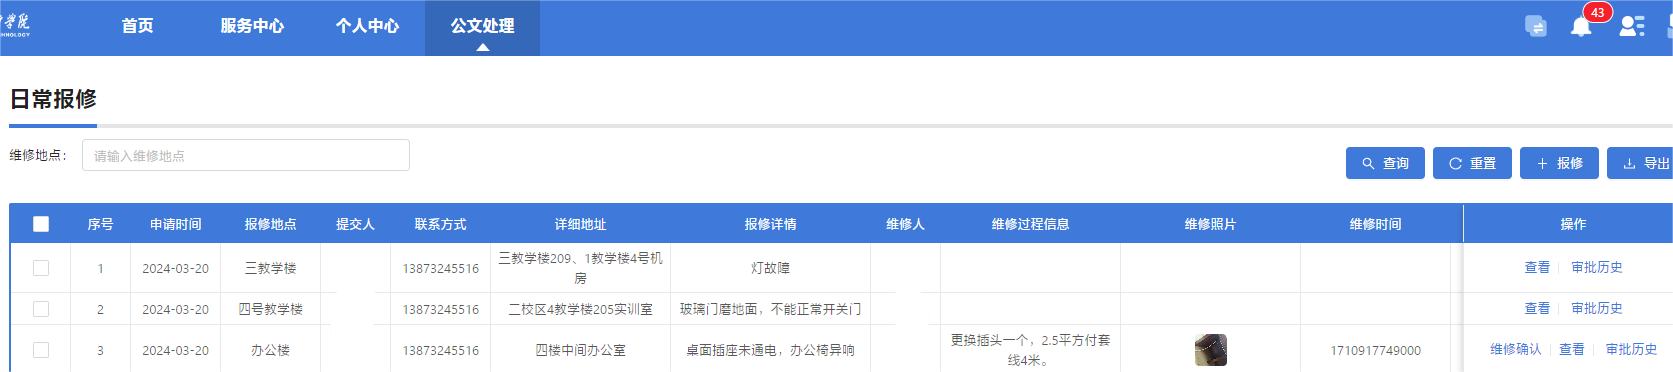The image size is (1673, 372).
Task: Click the 查询 search button
Action: (x=1385, y=163)
